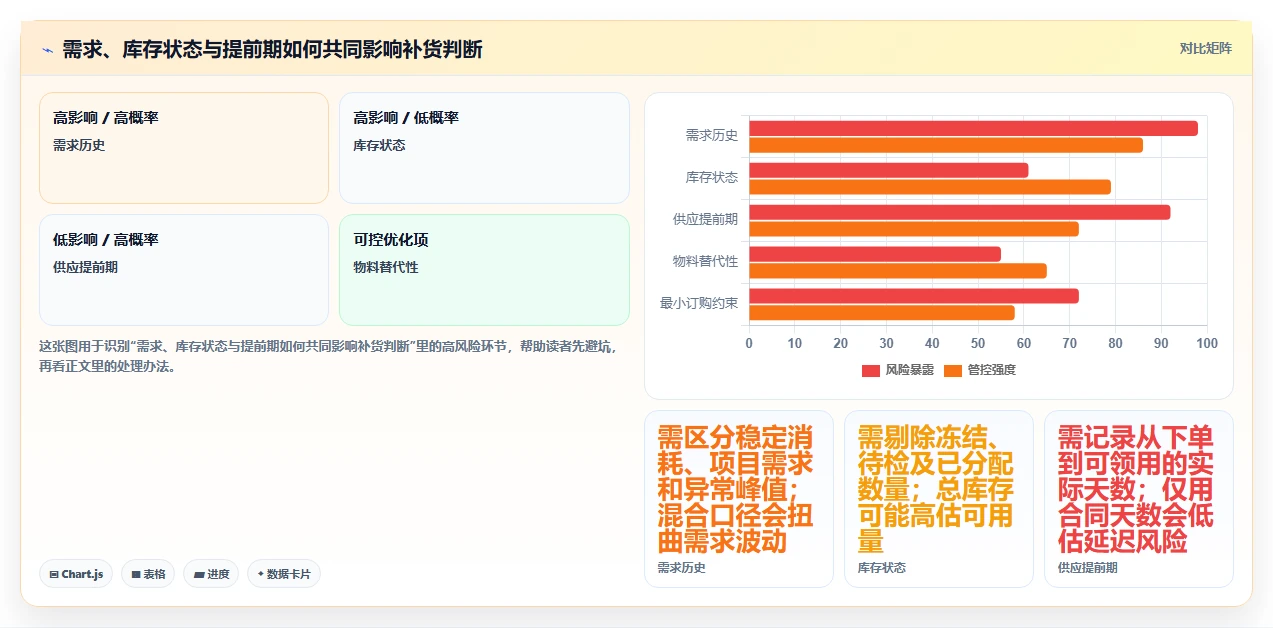Click the 需求历史 caption under orange card
Viewport: 1273px width, 628px height.
(x=681, y=568)
